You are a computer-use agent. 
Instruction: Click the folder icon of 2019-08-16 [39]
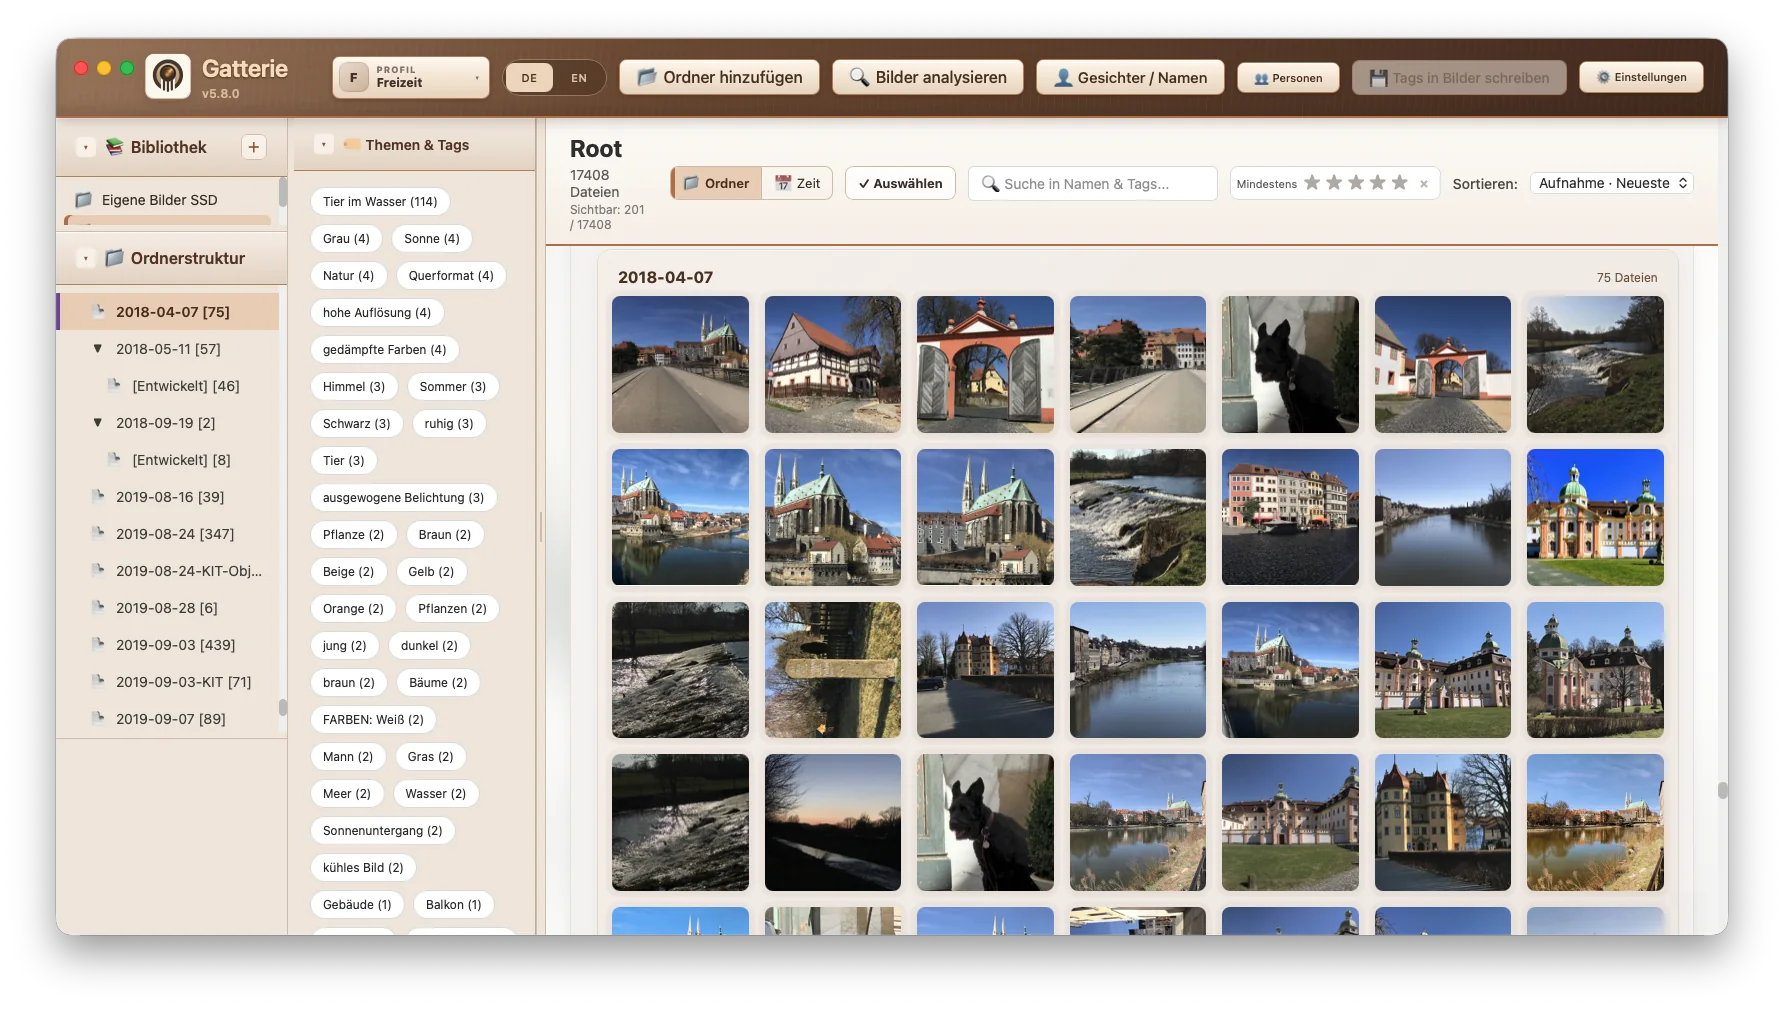[98, 496]
